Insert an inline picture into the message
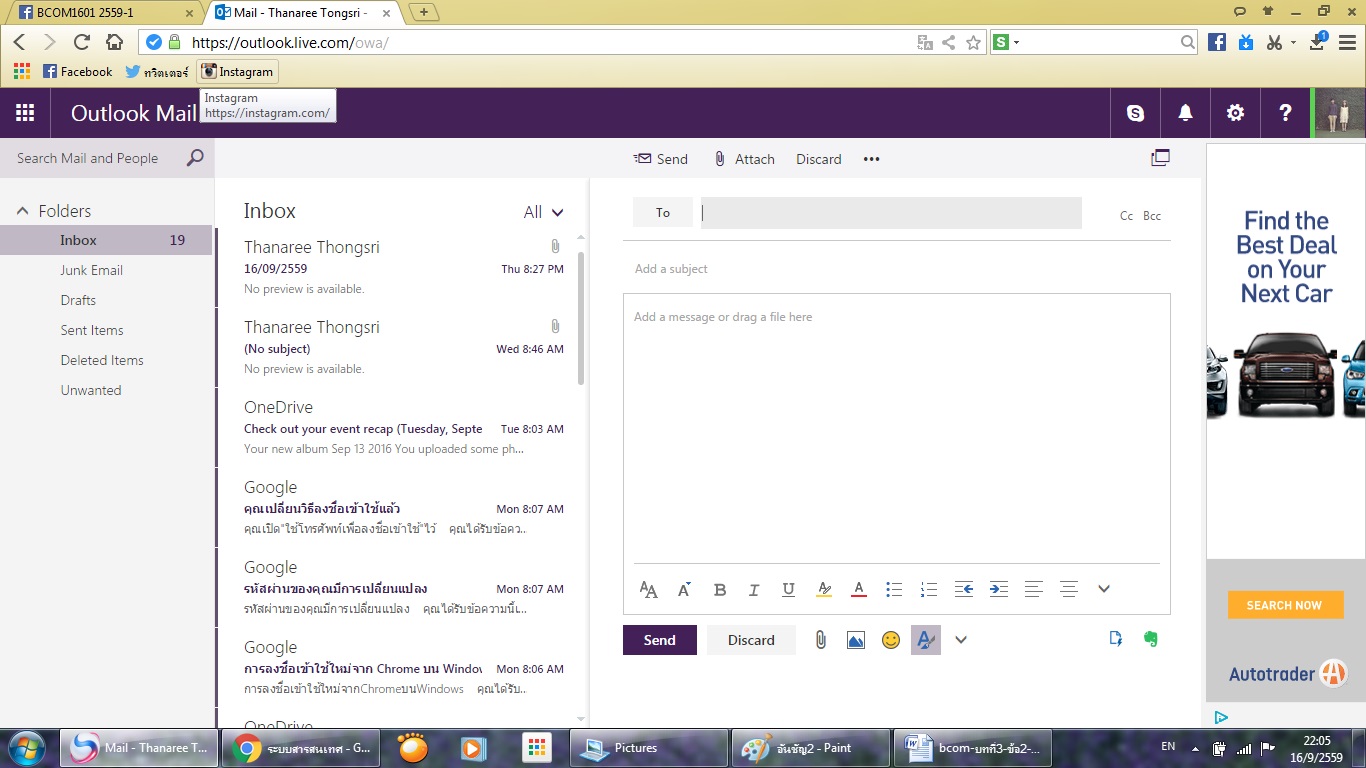 point(856,640)
